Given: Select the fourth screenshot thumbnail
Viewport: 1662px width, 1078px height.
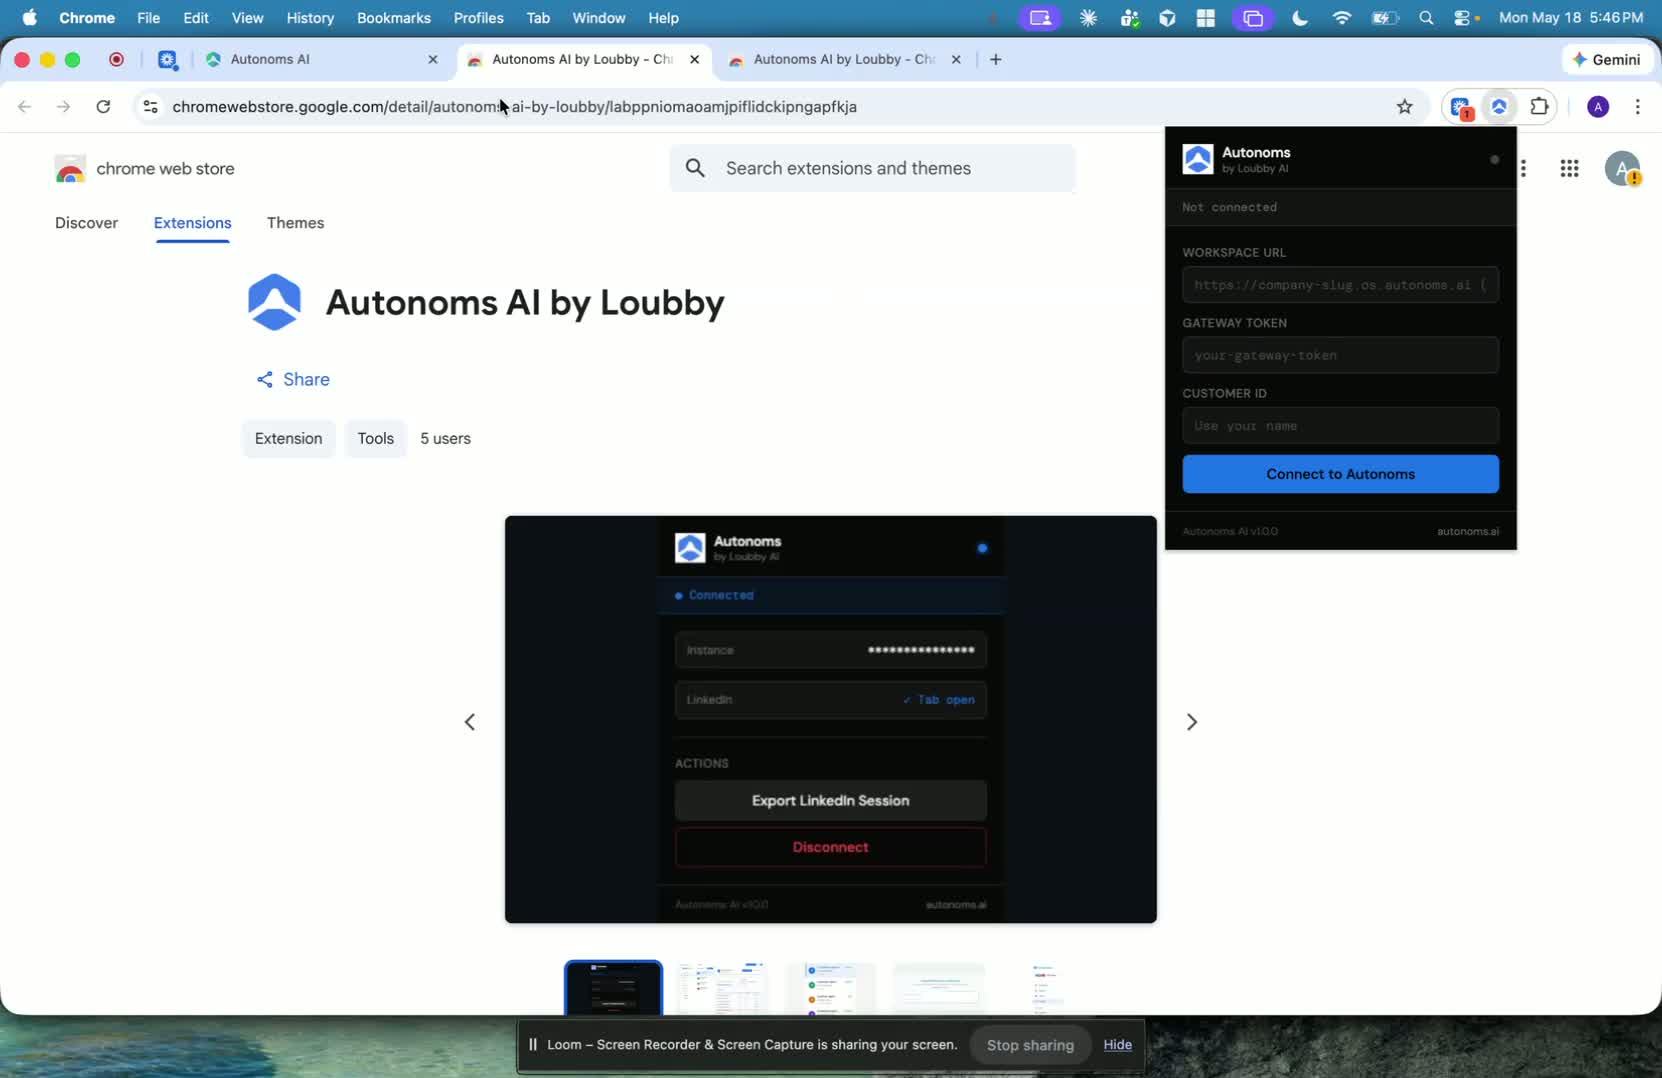Looking at the screenshot, I should (939, 988).
